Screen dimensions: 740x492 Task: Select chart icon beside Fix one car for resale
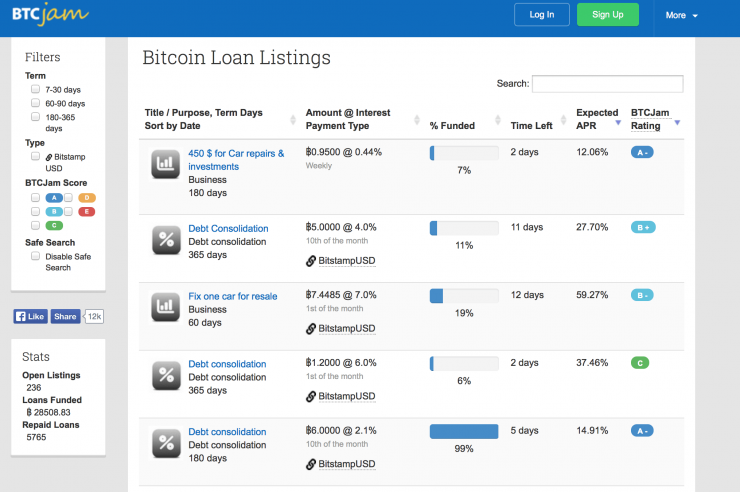(165, 307)
